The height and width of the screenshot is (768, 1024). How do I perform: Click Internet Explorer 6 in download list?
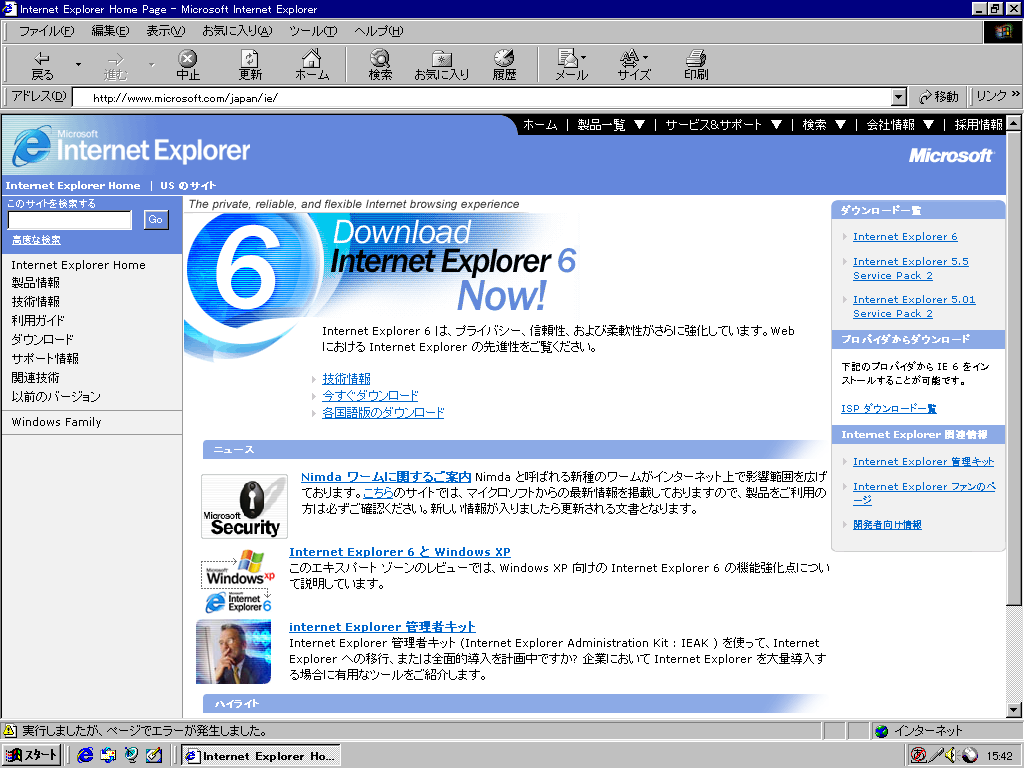905,236
